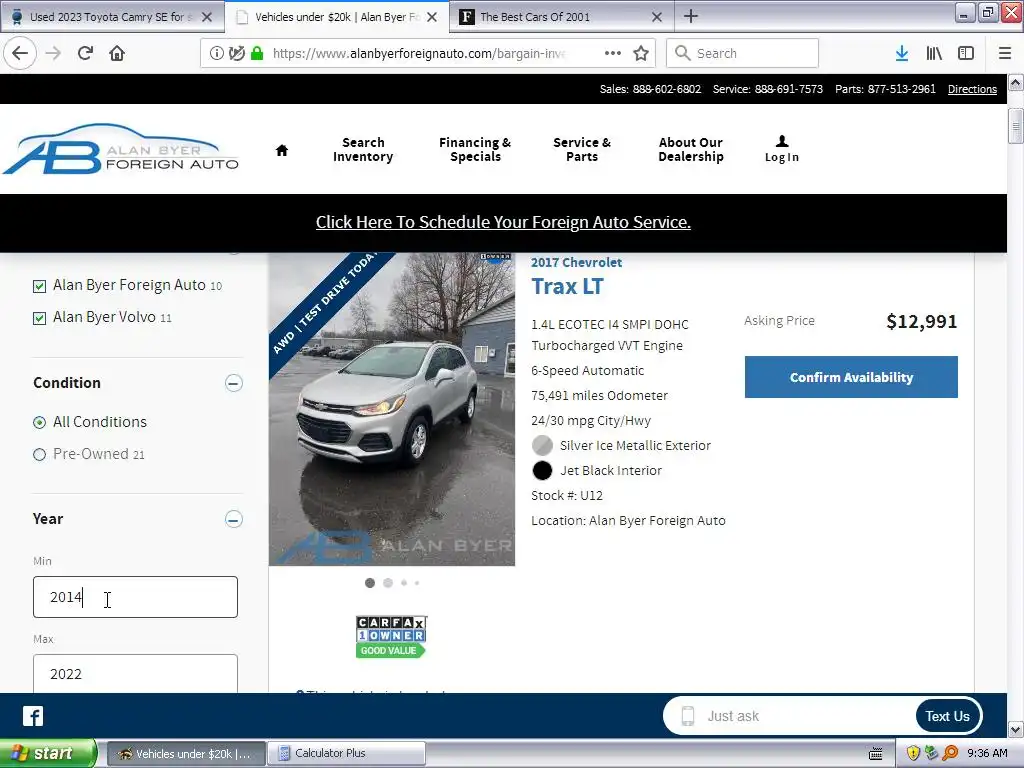Collapse the Condition filter section
Viewport: 1024px width, 768px height.
pyautogui.click(x=234, y=383)
